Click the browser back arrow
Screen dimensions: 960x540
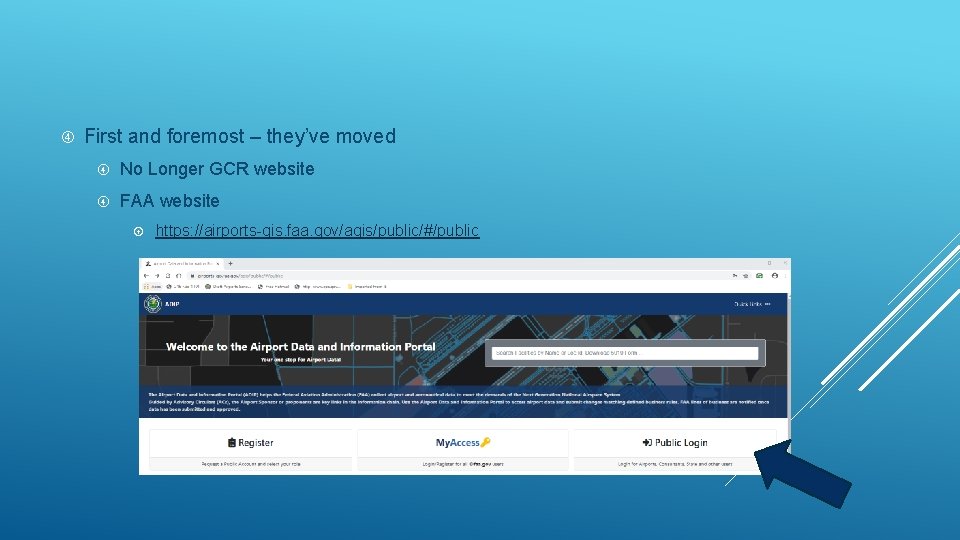[x=146, y=276]
